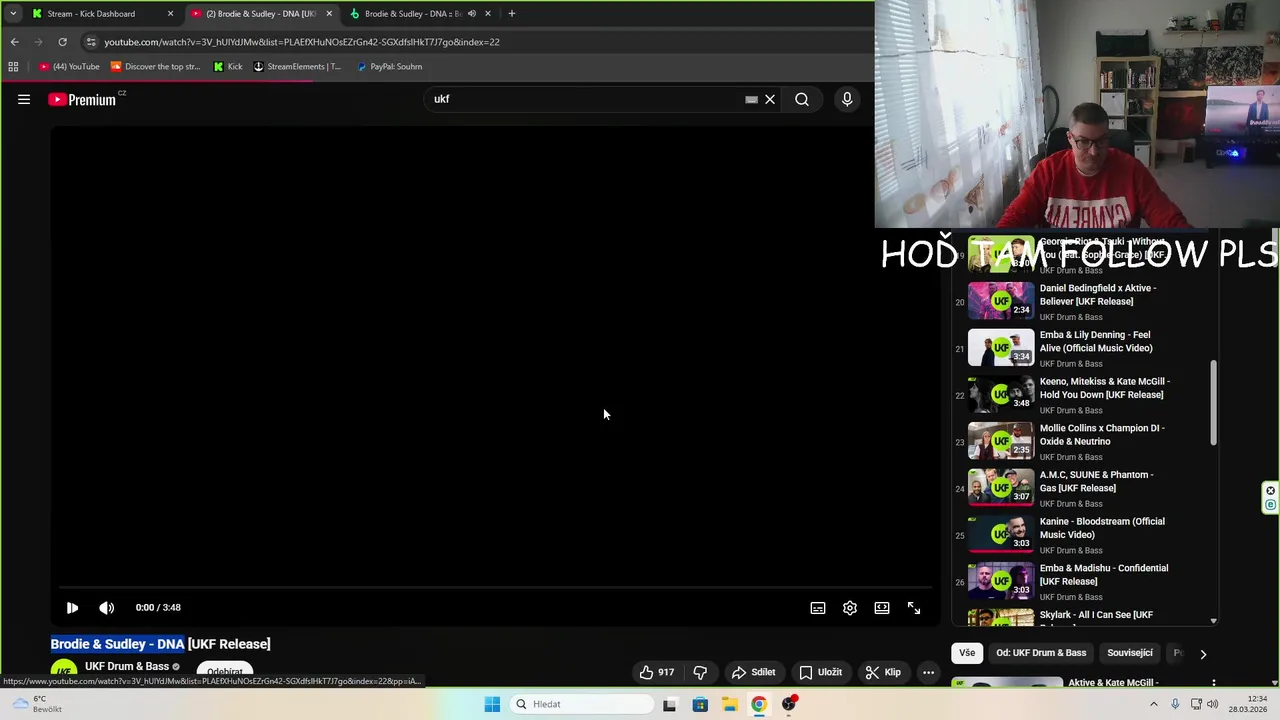1280x720 pixels.
Task: Open Chrome from the taskbar
Action: pos(759,704)
